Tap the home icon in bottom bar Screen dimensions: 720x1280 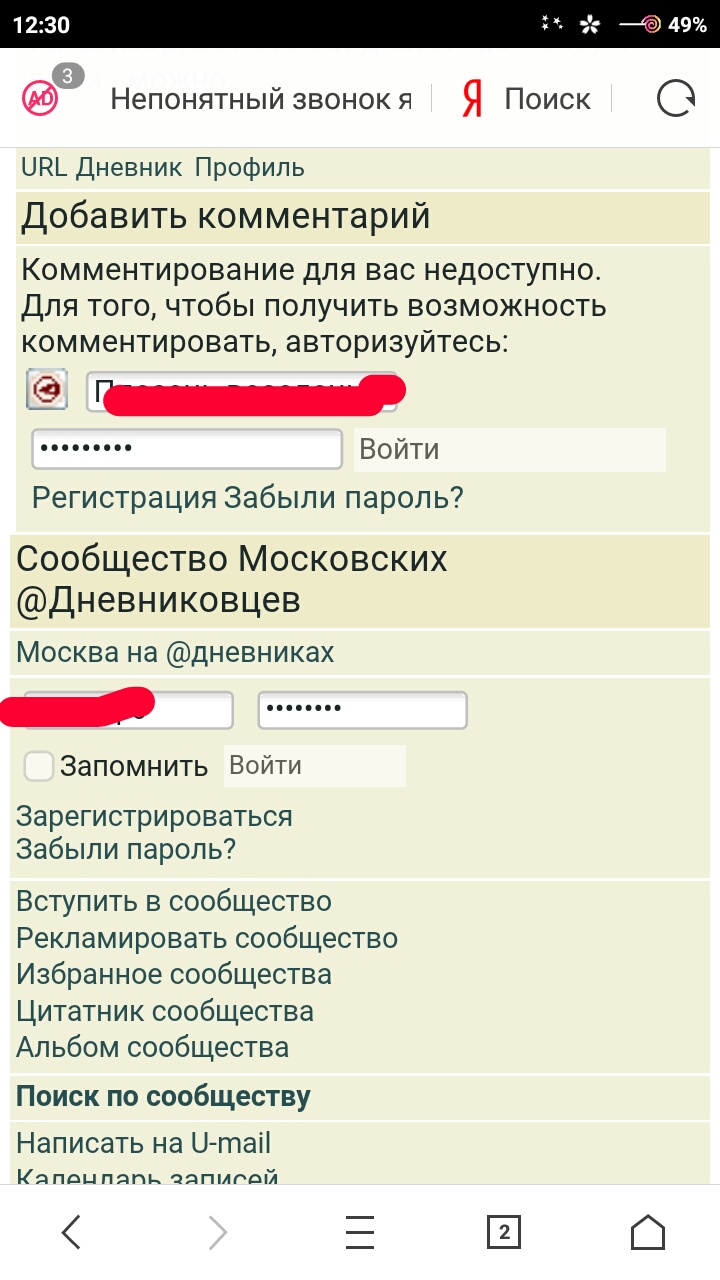pos(648,1232)
